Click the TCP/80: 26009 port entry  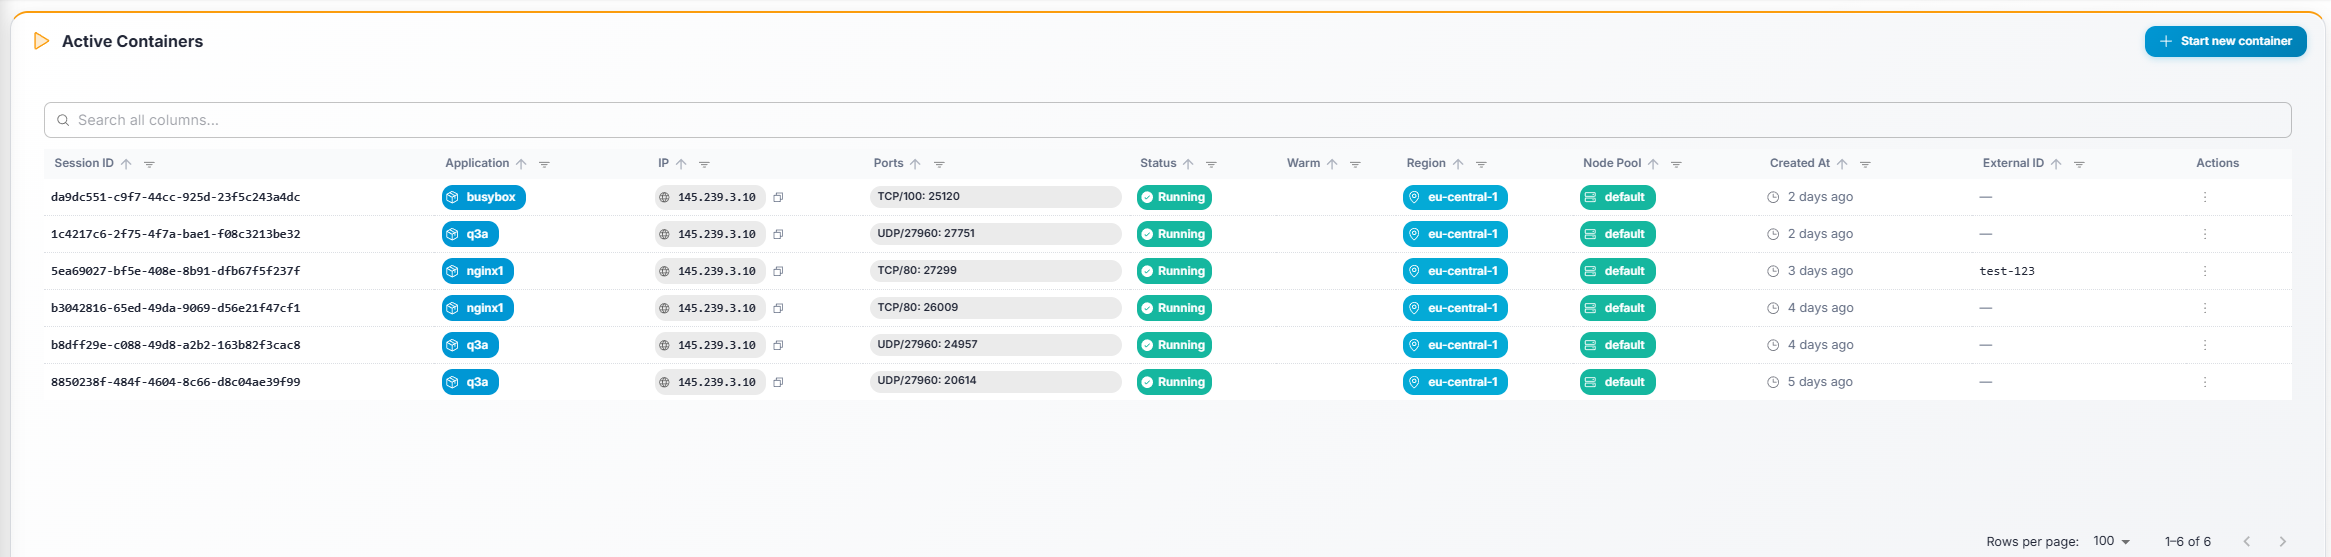(x=996, y=308)
